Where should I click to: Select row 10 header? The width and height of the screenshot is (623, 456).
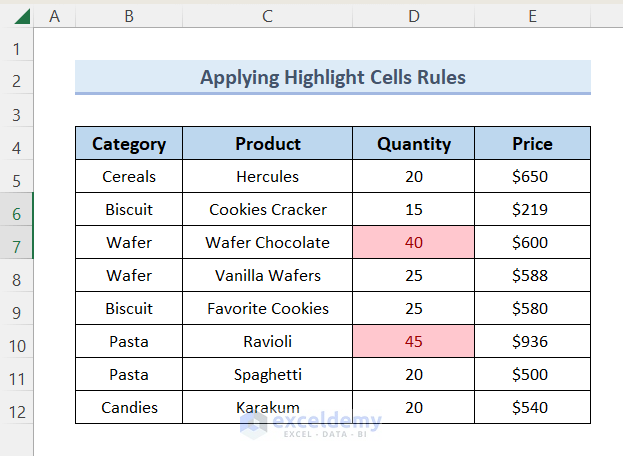pos(17,342)
